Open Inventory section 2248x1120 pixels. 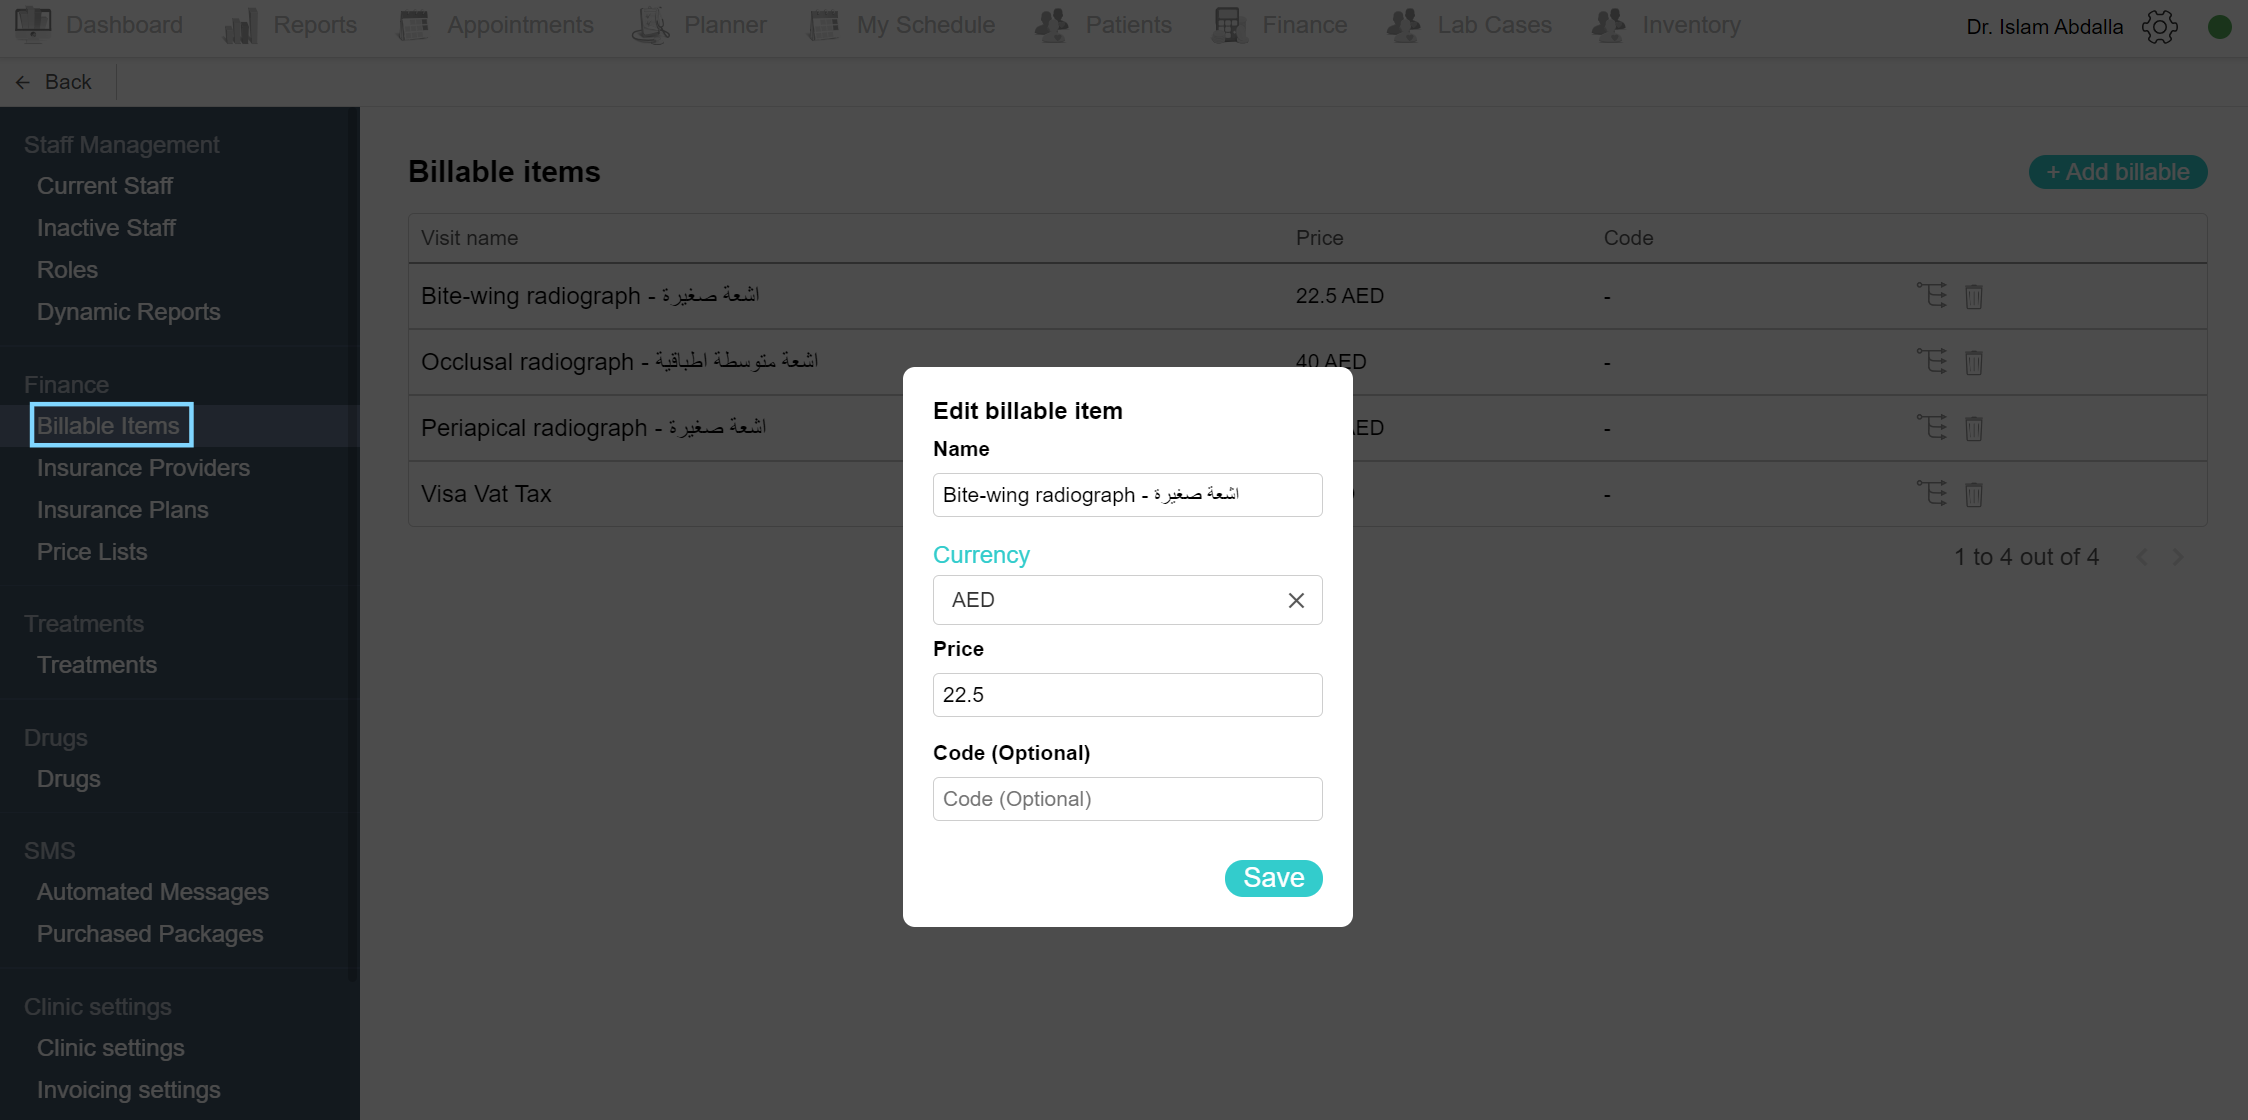pyautogui.click(x=1666, y=25)
